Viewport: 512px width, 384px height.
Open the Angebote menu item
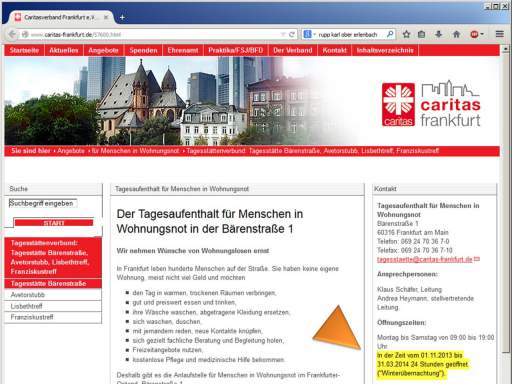coord(103,50)
